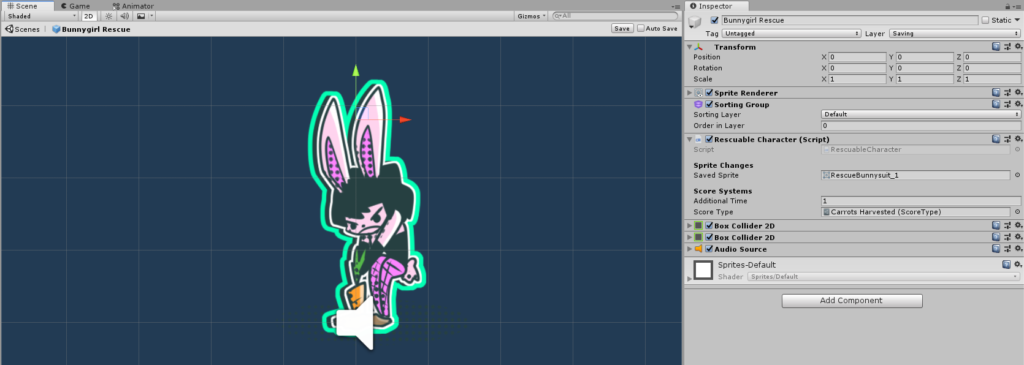Open Audio Source preset icon
The width and height of the screenshot is (1024, 365).
[1007, 249]
